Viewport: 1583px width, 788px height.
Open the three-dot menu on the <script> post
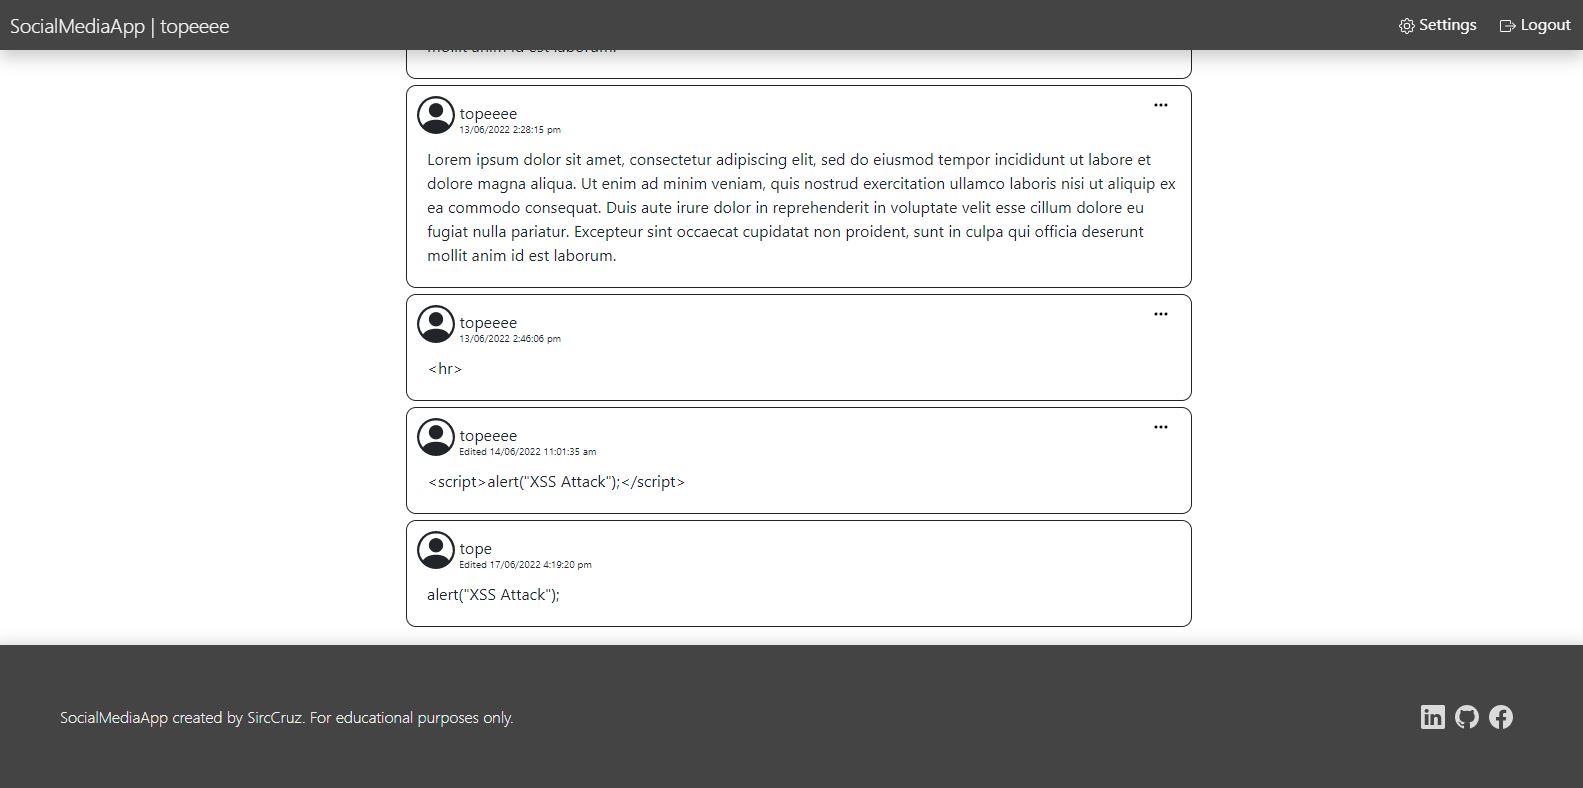[x=1161, y=427]
